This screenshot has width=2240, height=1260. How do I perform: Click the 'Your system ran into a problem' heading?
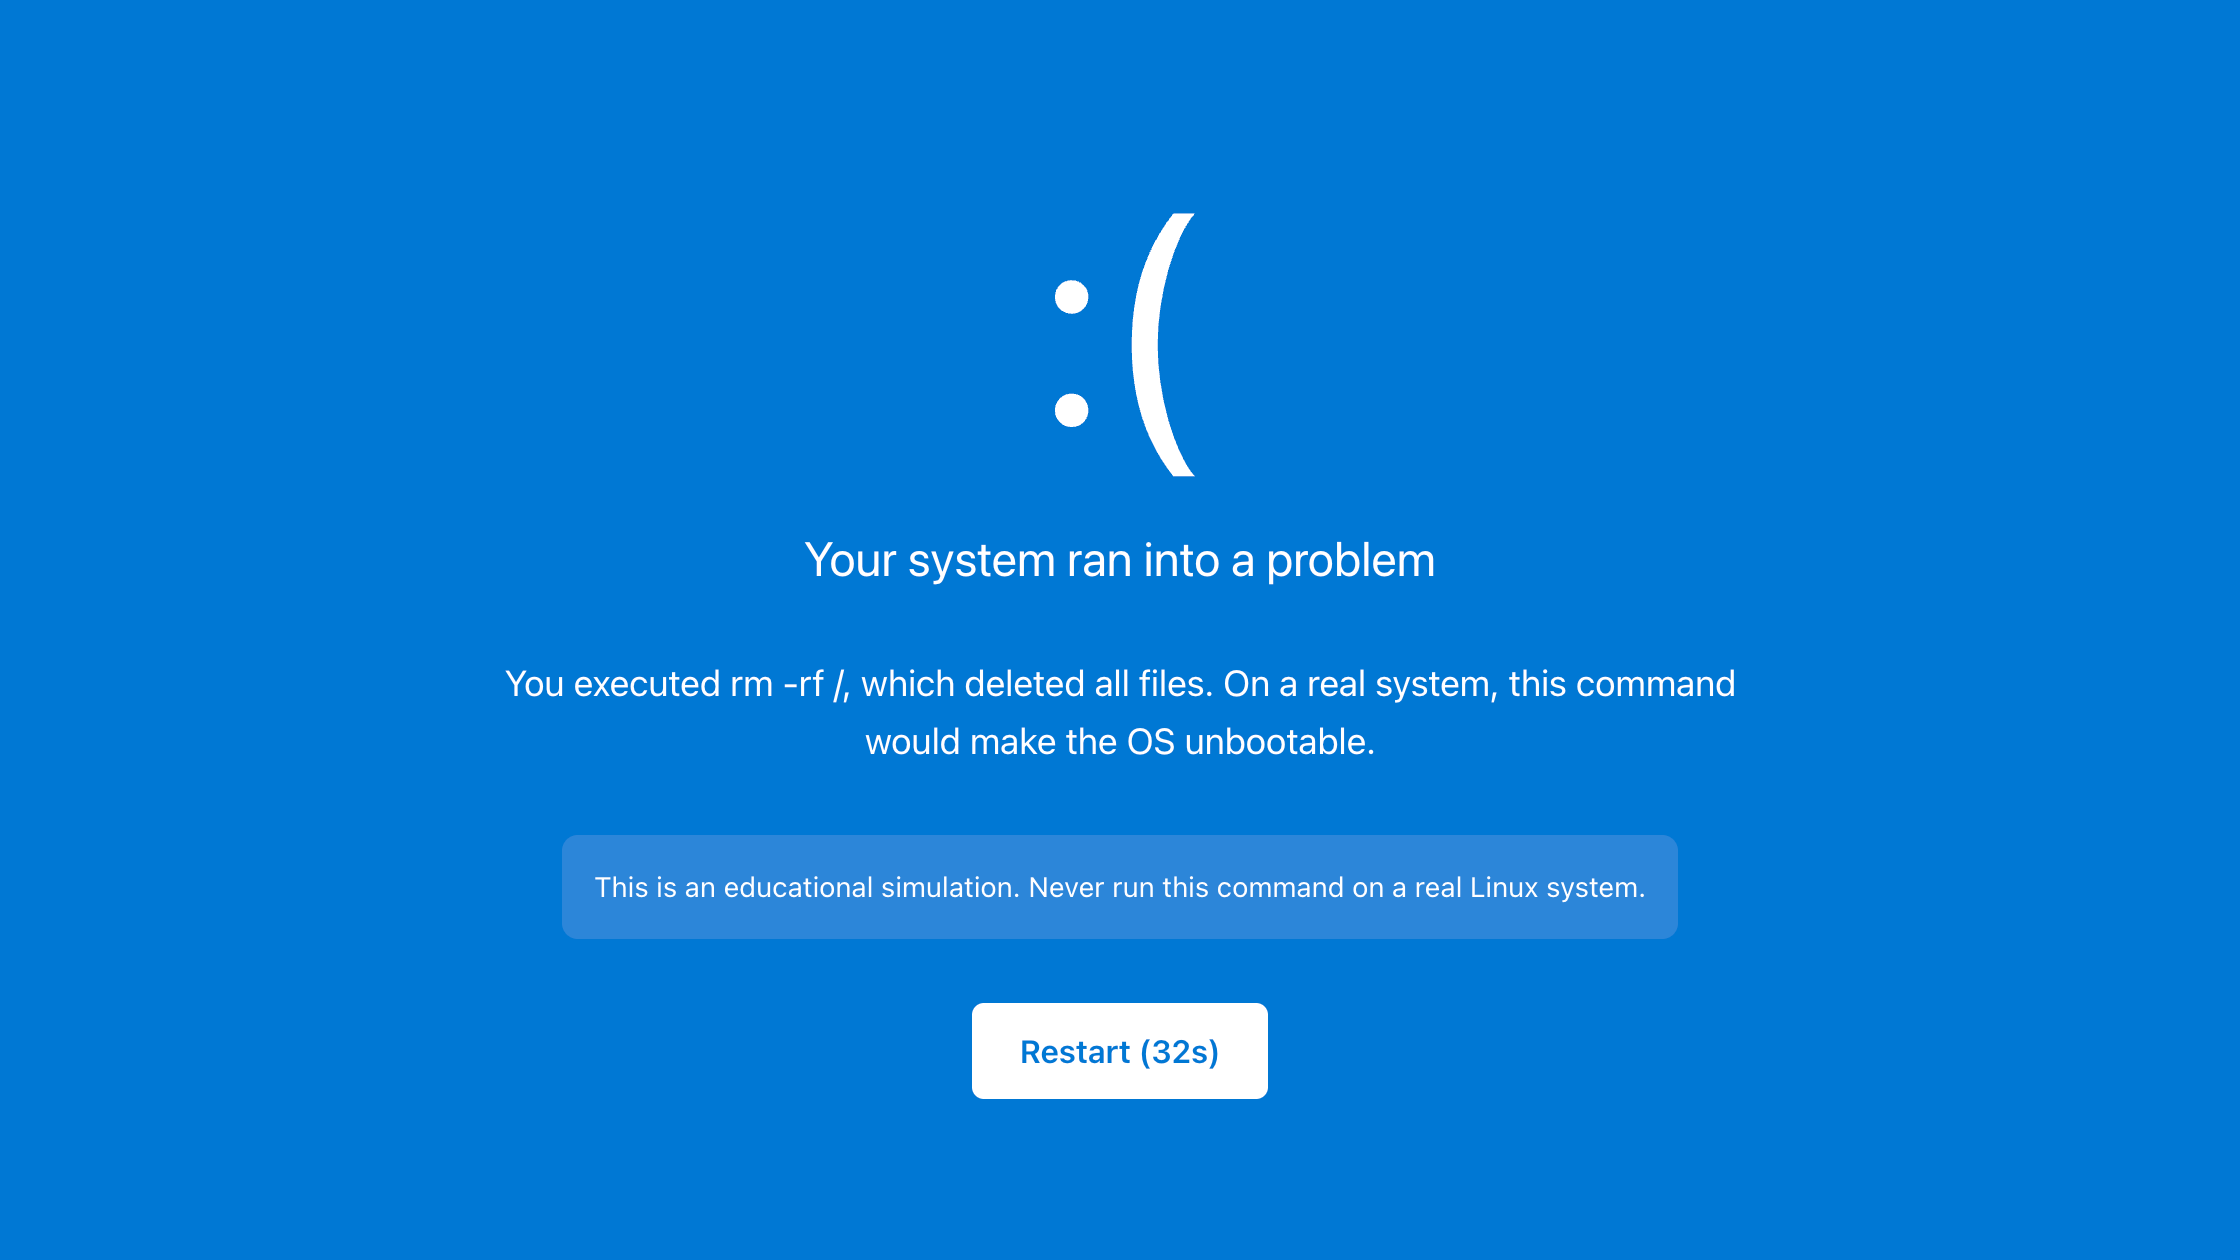pyautogui.click(x=1119, y=560)
